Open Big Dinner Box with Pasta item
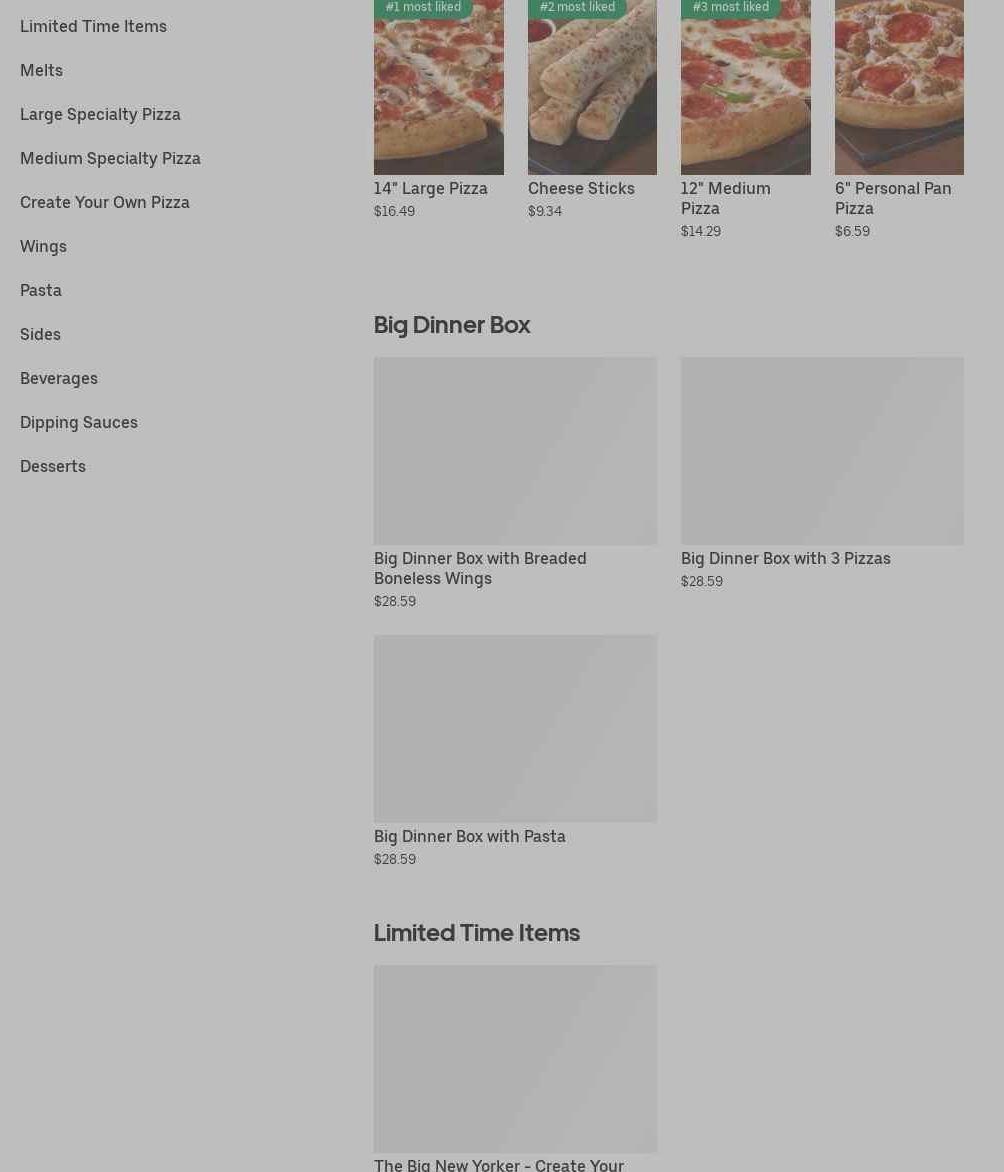The height and width of the screenshot is (1172, 1004). click(x=515, y=751)
